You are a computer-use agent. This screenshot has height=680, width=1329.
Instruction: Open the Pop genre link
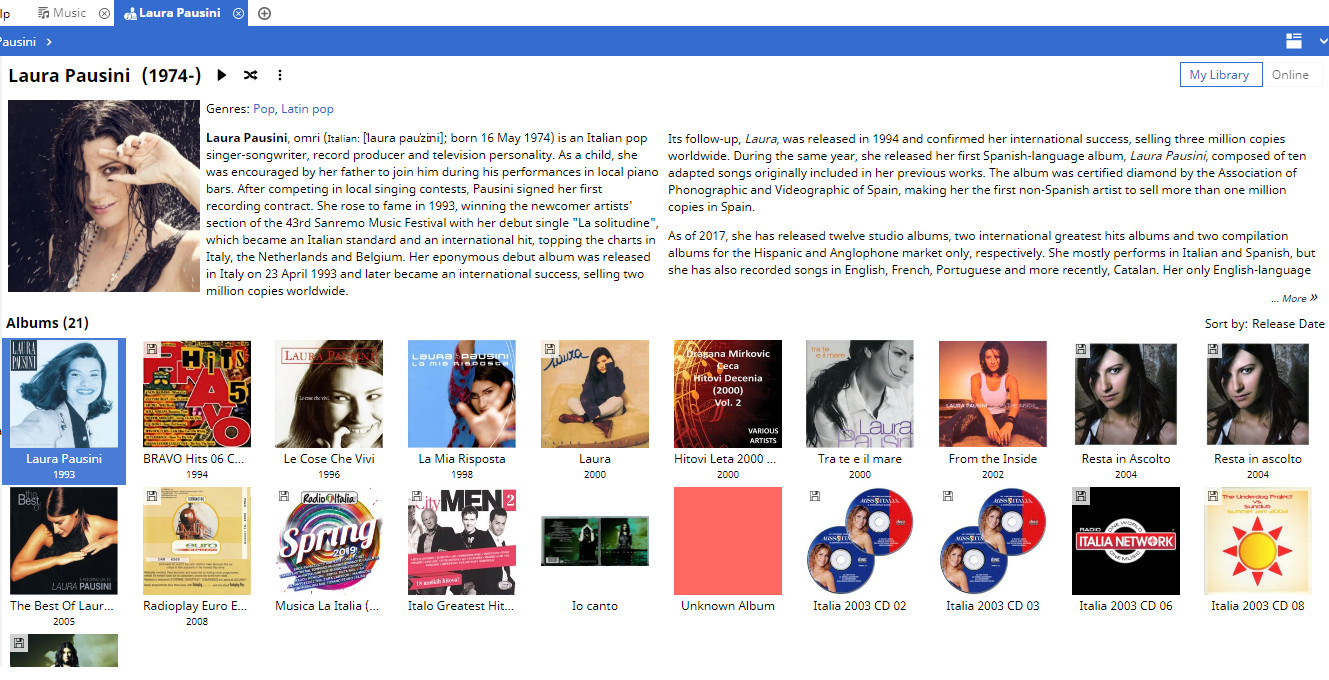(264, 109)
